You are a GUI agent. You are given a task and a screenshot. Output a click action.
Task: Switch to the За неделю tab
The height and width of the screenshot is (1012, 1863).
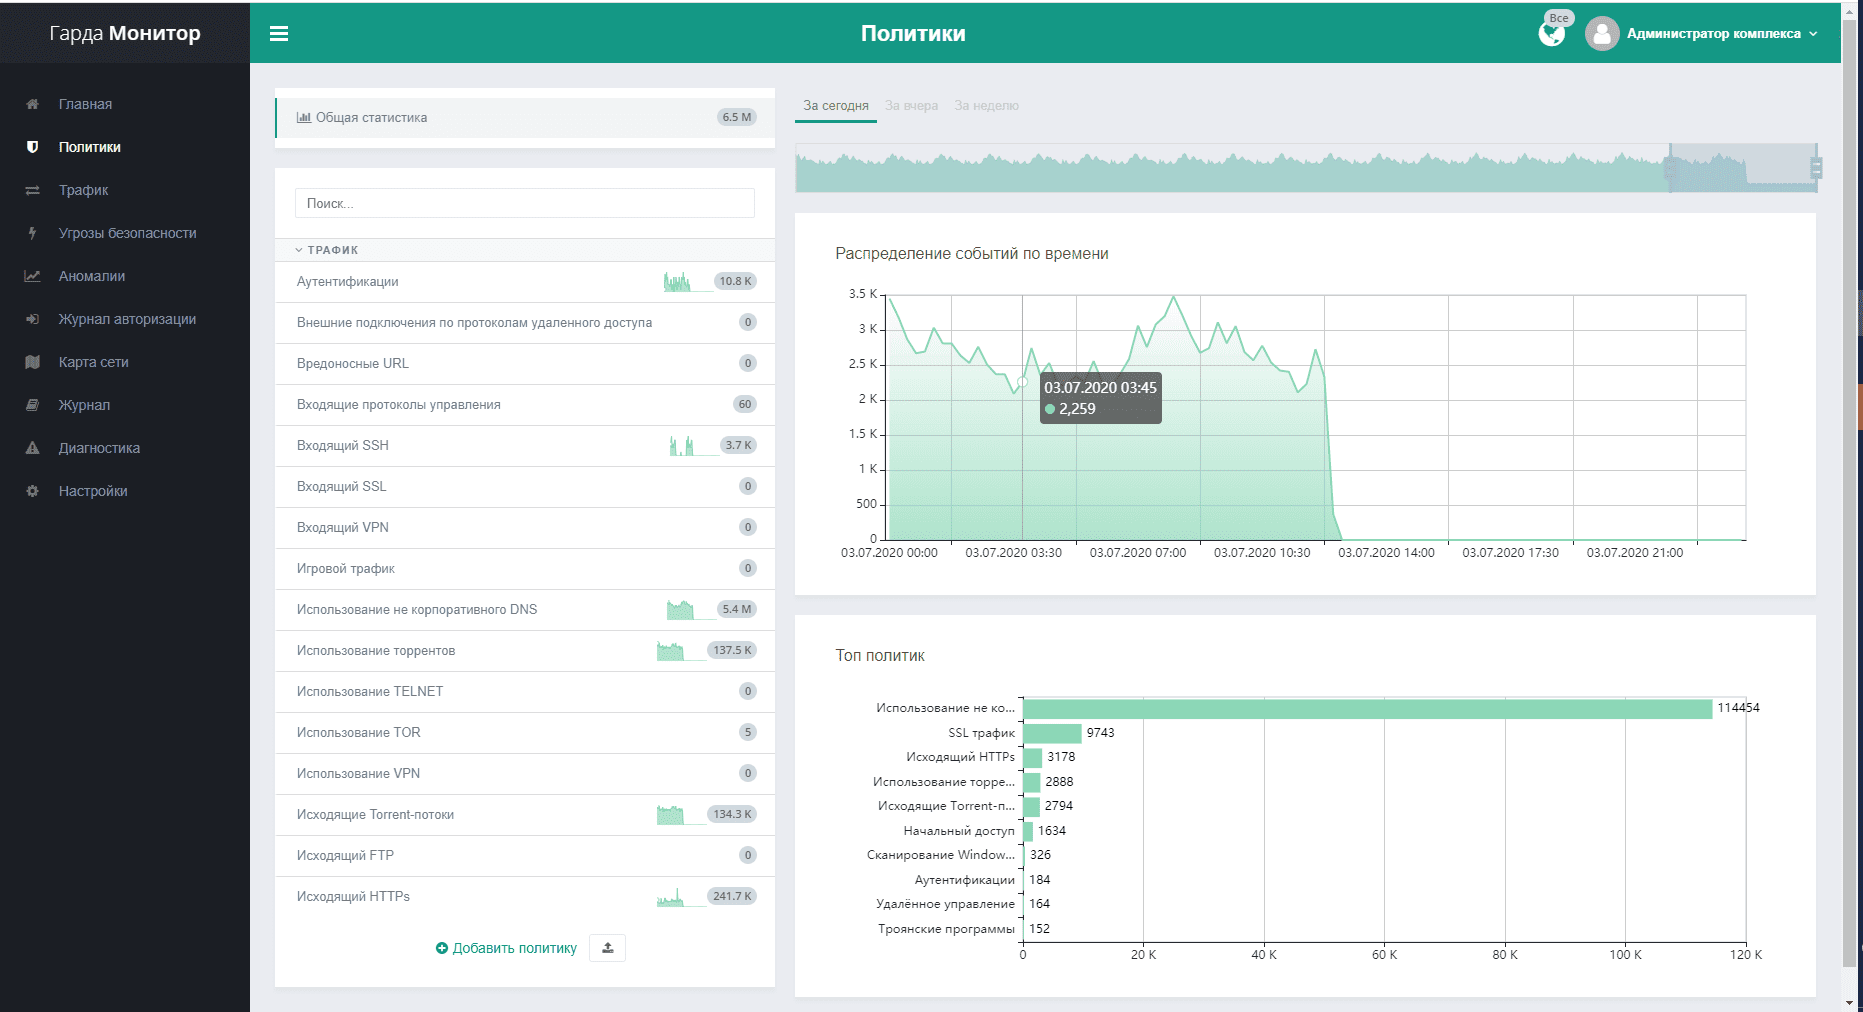click(x=986, y=106)
